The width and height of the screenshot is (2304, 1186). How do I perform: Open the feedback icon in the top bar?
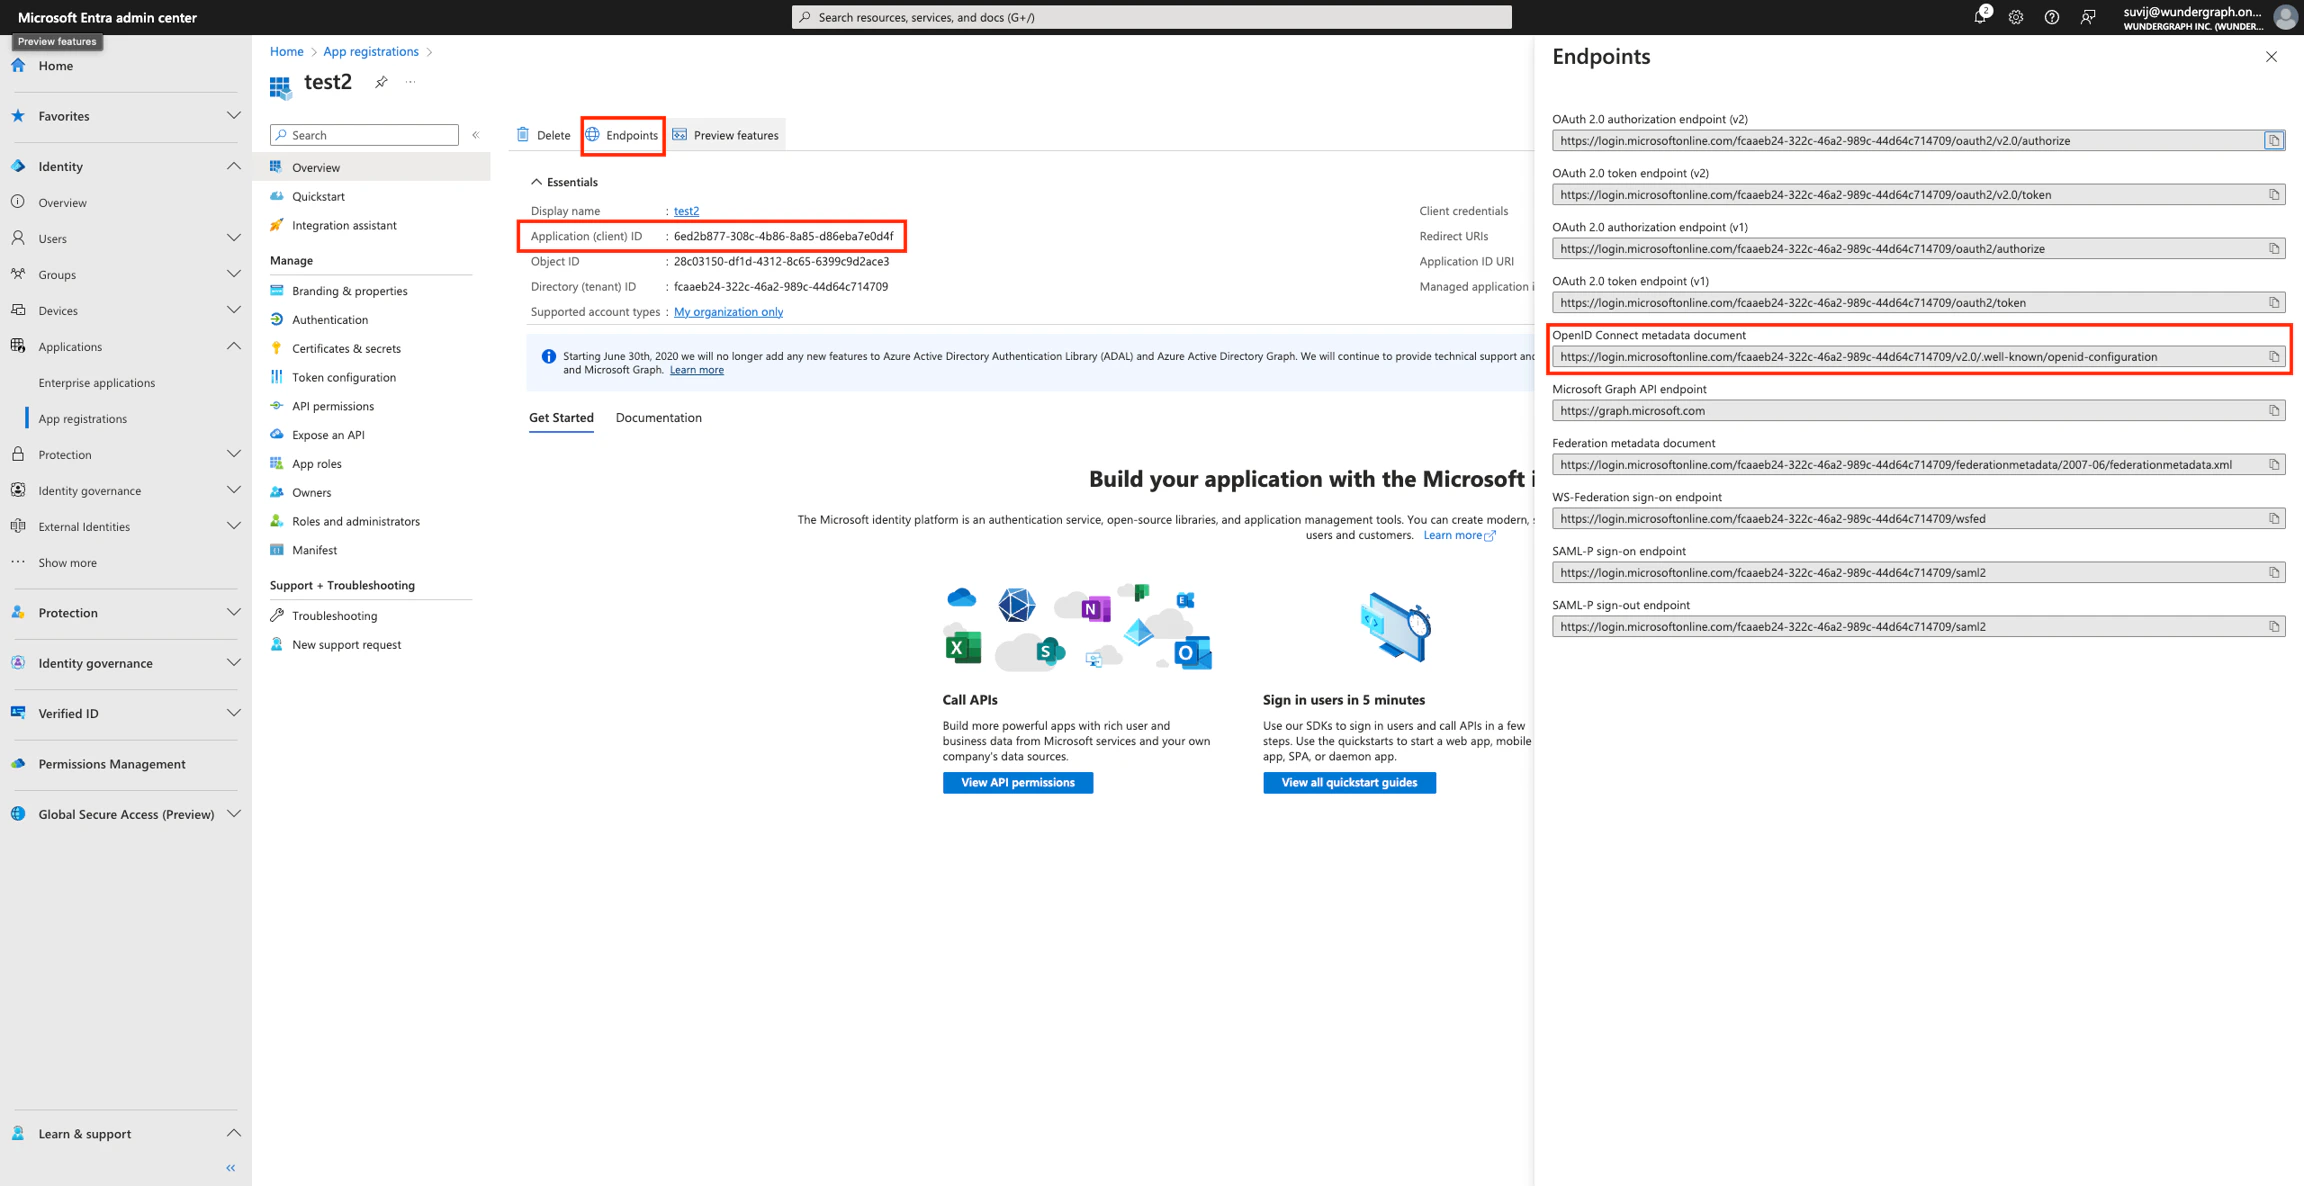(2089, 17)
